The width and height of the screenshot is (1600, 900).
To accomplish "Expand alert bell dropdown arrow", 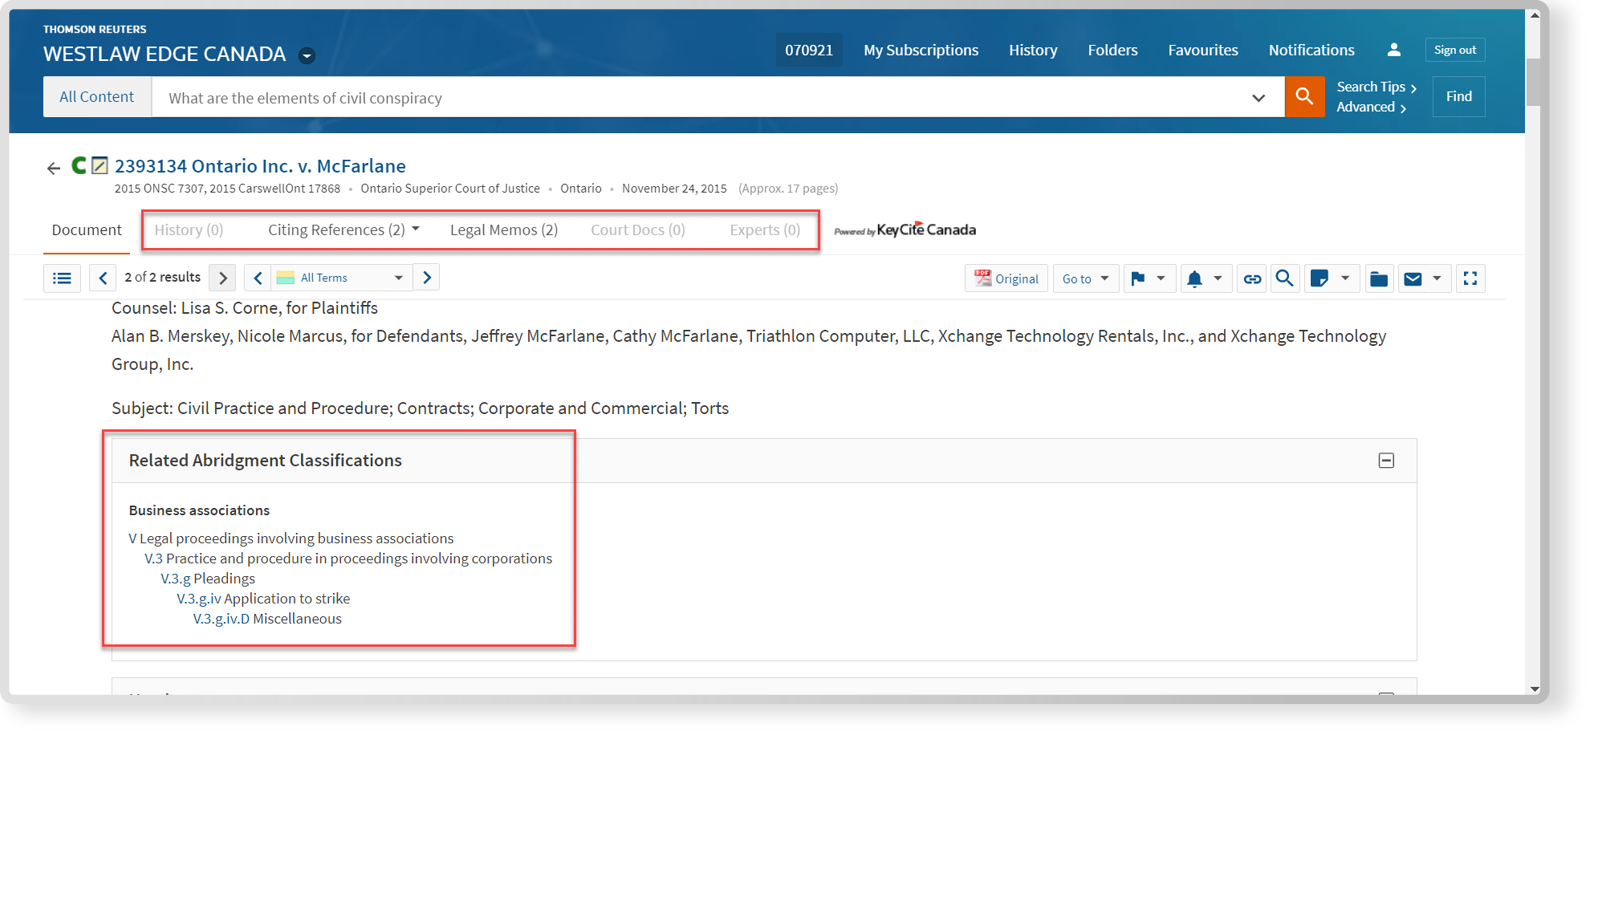I will click(1218, 279).
